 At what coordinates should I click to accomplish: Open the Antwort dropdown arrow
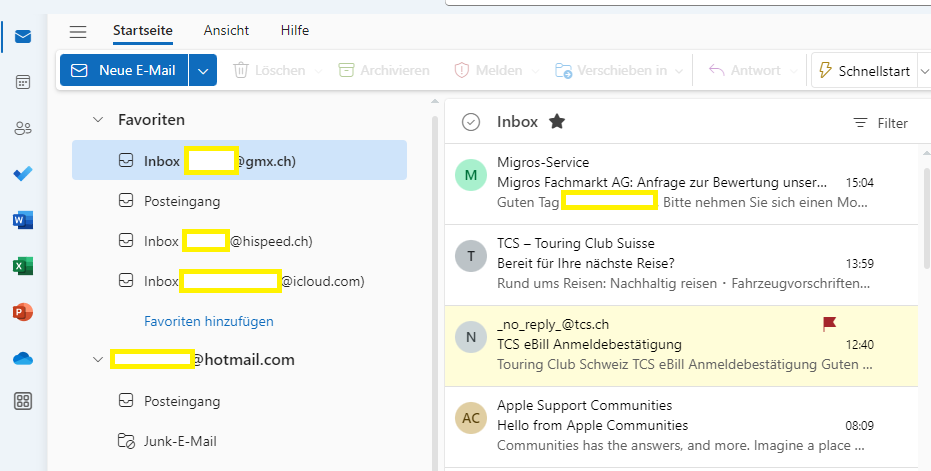793,71
